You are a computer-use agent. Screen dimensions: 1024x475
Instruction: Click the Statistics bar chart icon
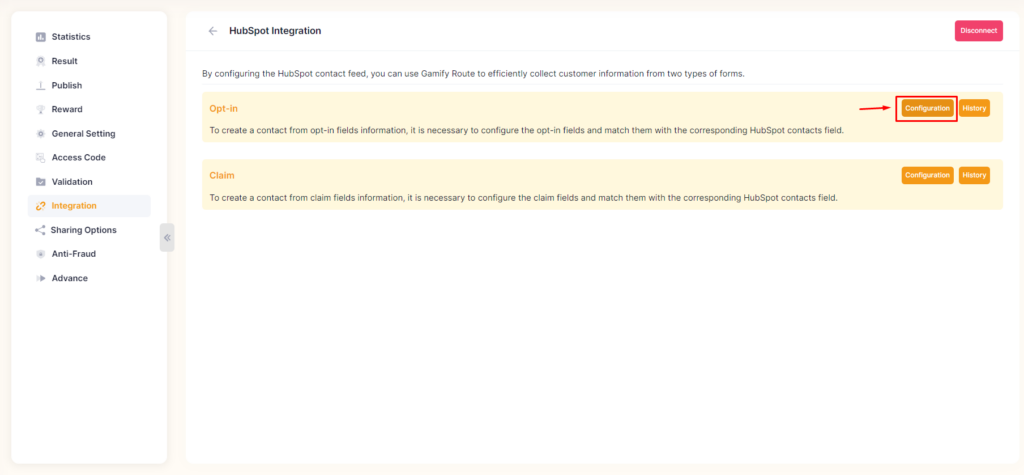point(40,37)
